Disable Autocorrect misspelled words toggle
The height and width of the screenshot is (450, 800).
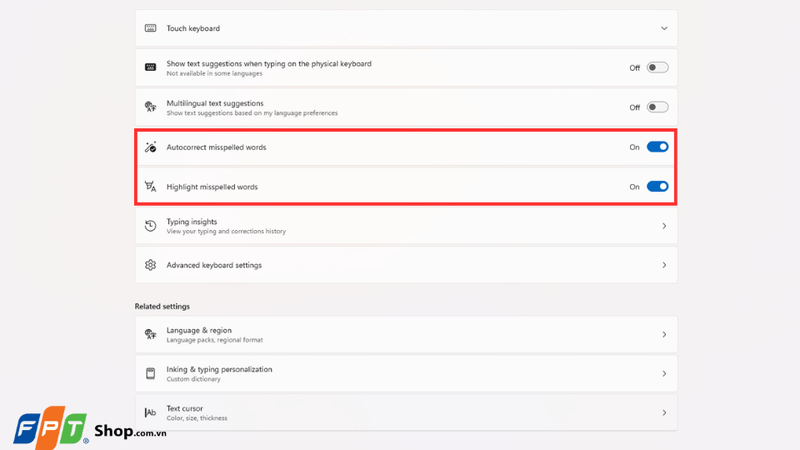(x=657, y=147)
